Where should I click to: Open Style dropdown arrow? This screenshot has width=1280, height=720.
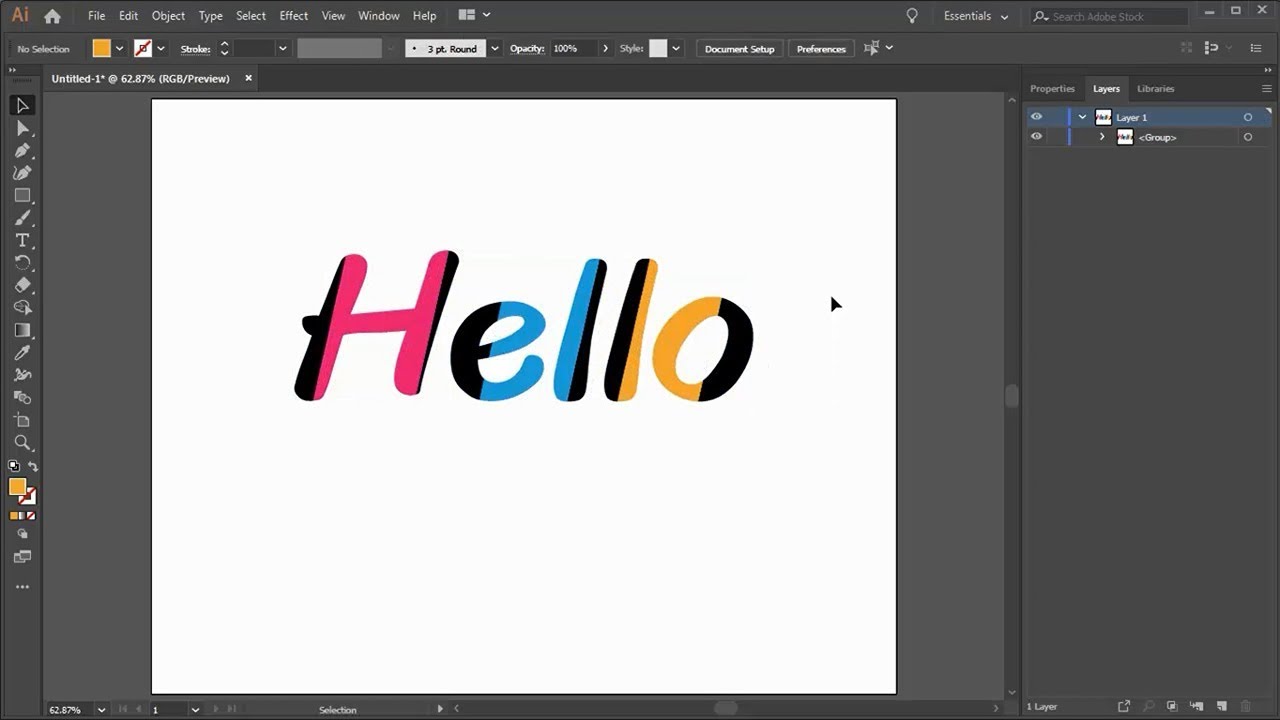676,48
